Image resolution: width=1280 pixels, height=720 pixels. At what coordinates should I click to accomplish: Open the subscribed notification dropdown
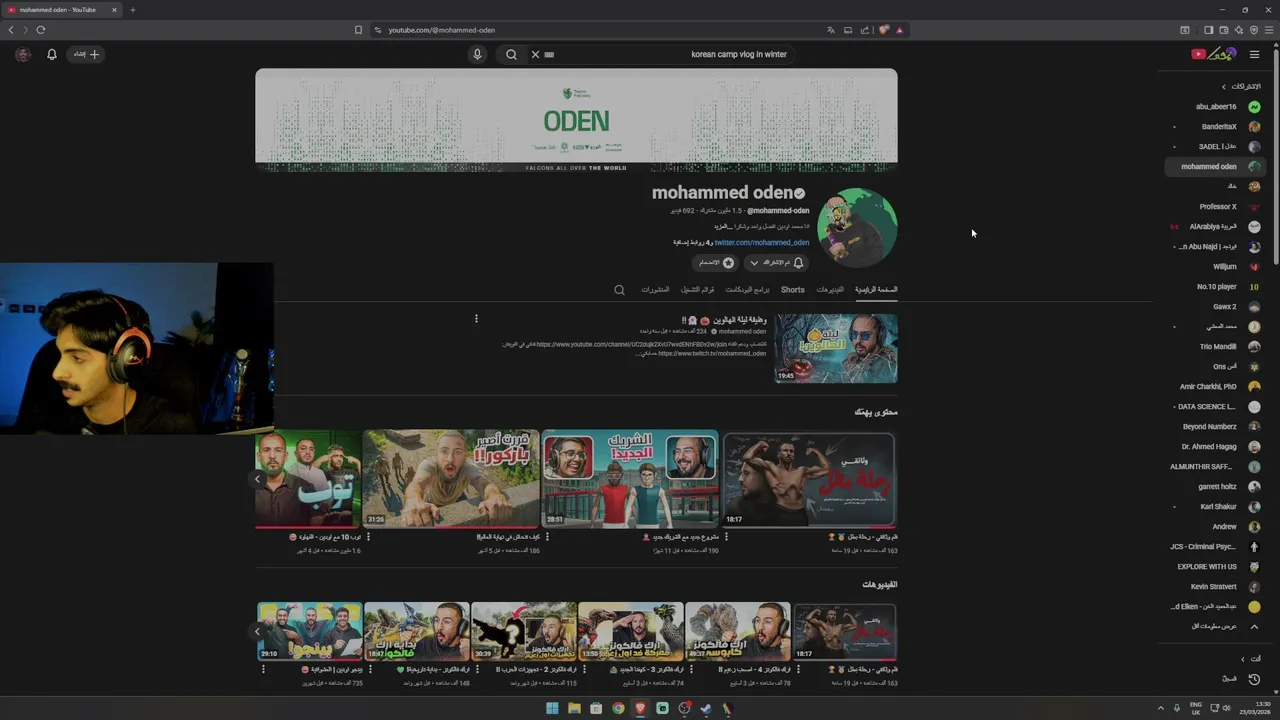point(777,262)
